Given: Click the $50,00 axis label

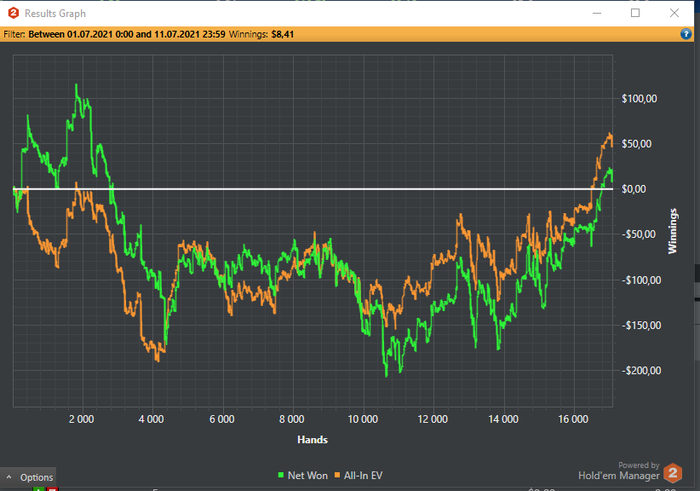Looking at the screenshot, I should (637, 144).
